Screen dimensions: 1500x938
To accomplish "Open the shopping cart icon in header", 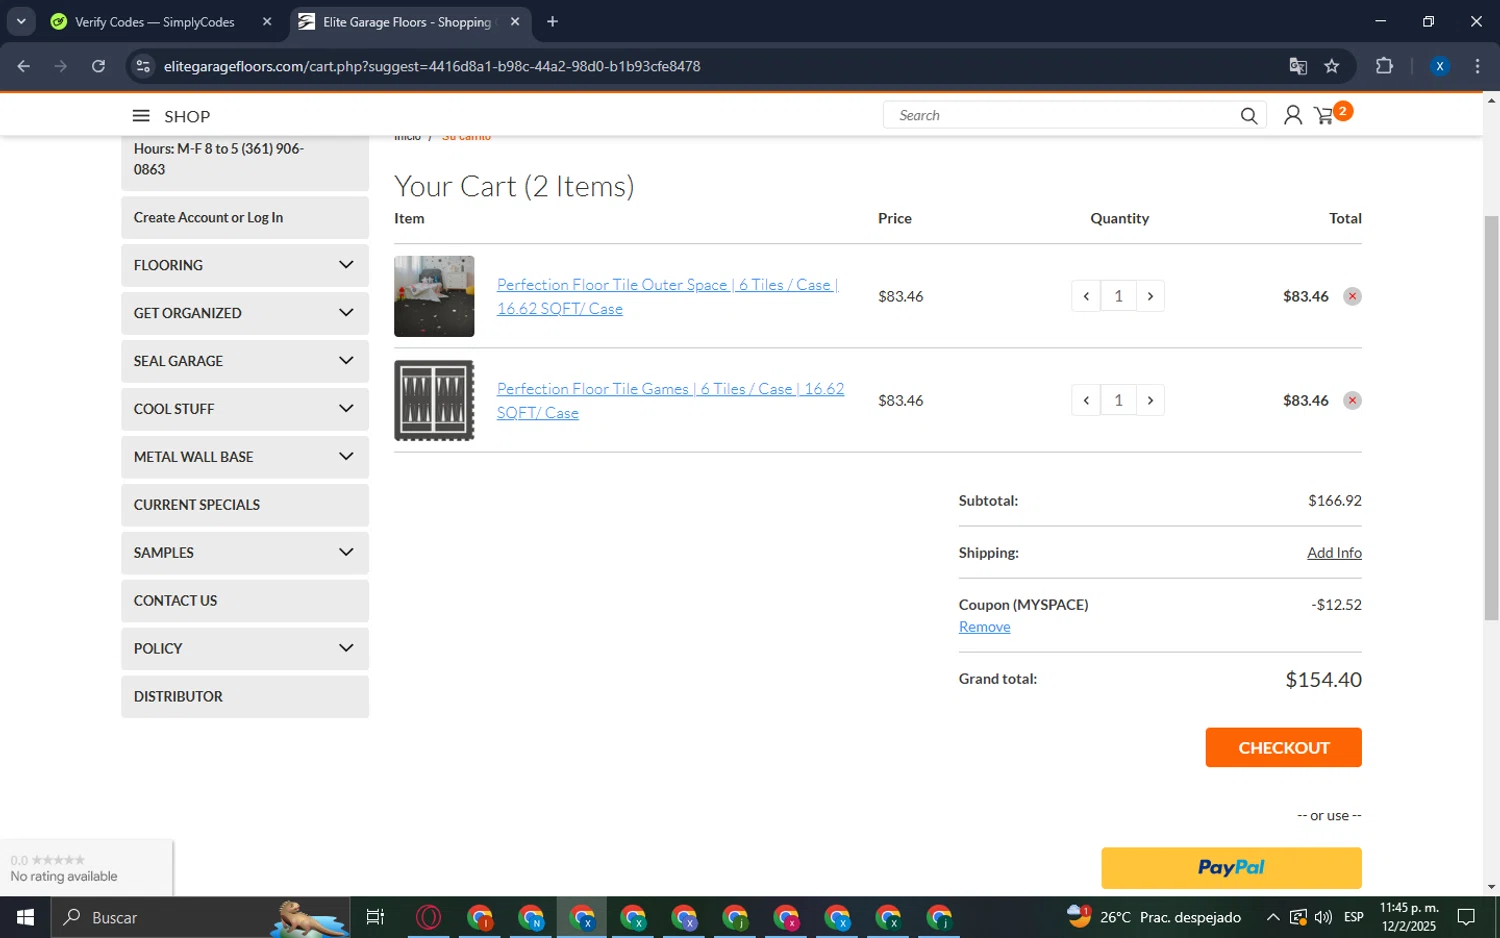I will coord(1325,116).
